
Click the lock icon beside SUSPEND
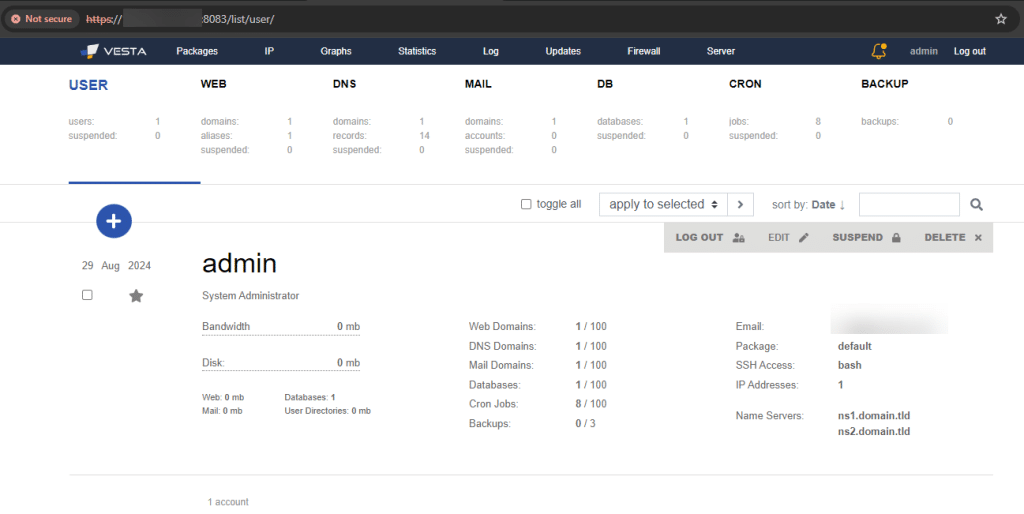896,238
